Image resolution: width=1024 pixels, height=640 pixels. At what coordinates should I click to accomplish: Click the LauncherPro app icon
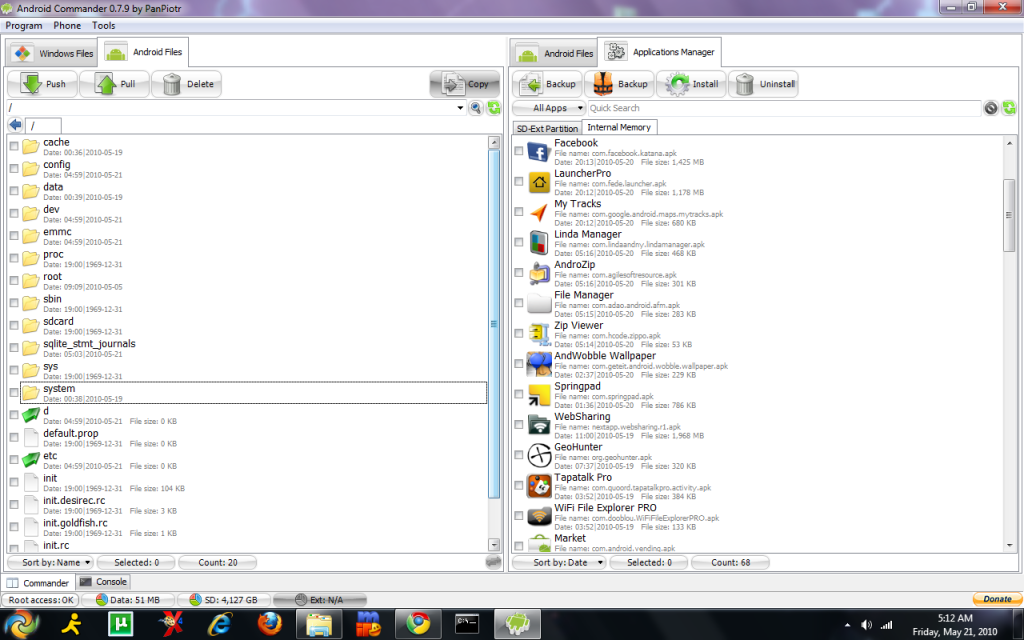539,182
